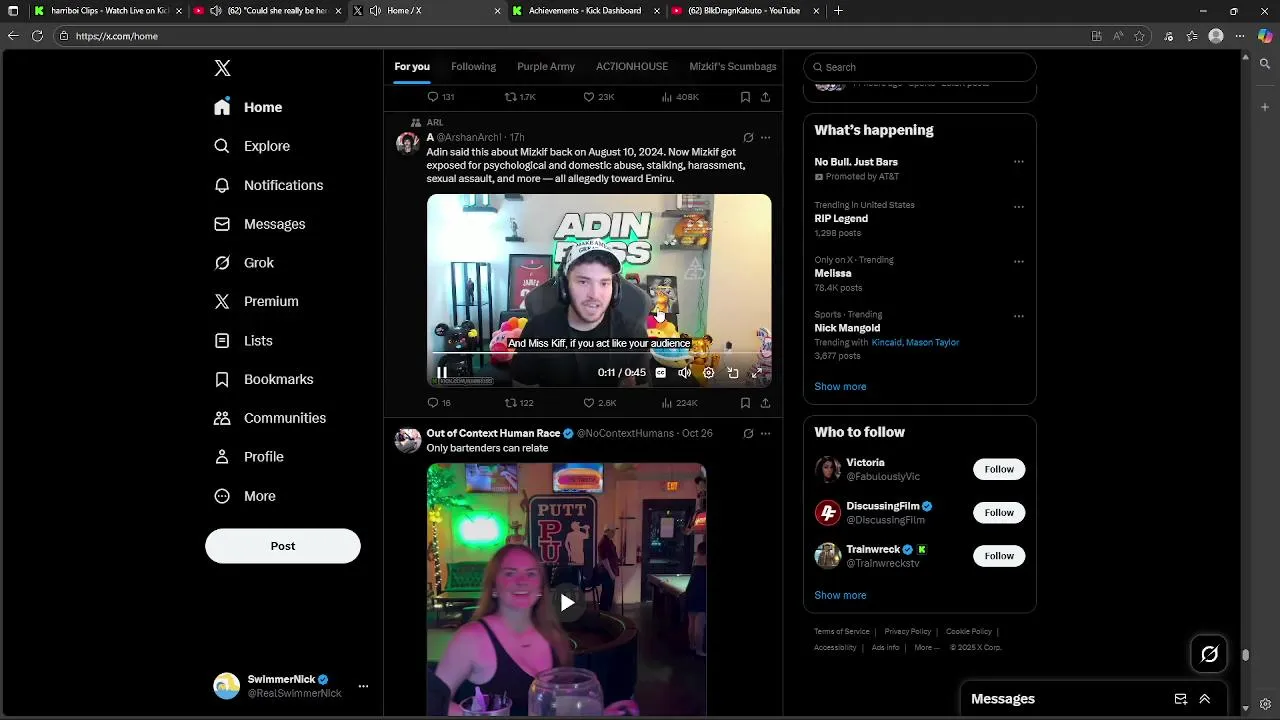Viewport: 1280px width, 720px height.
Task: Click Show more under What's happening
Action: [840, 387]
